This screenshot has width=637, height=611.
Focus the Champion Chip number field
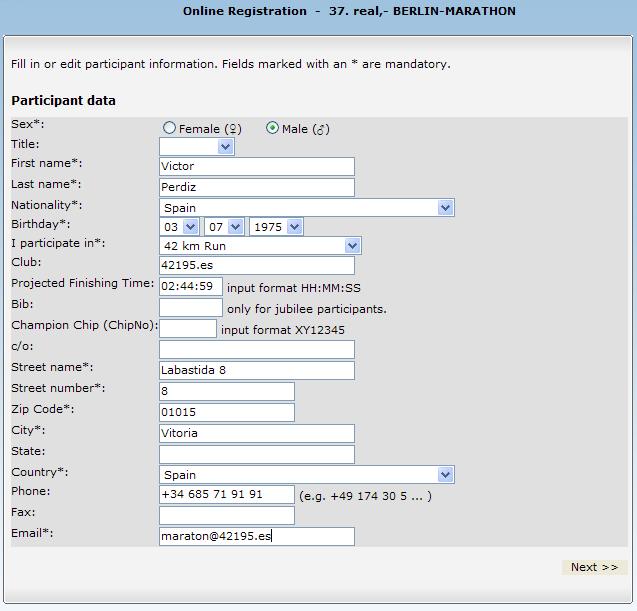(187, 328)
